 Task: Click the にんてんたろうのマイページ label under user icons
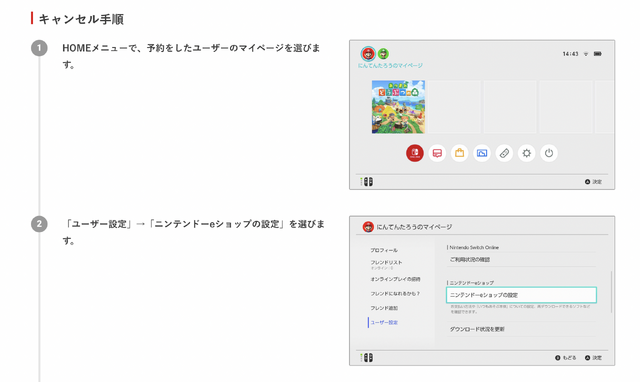(390, 65)
